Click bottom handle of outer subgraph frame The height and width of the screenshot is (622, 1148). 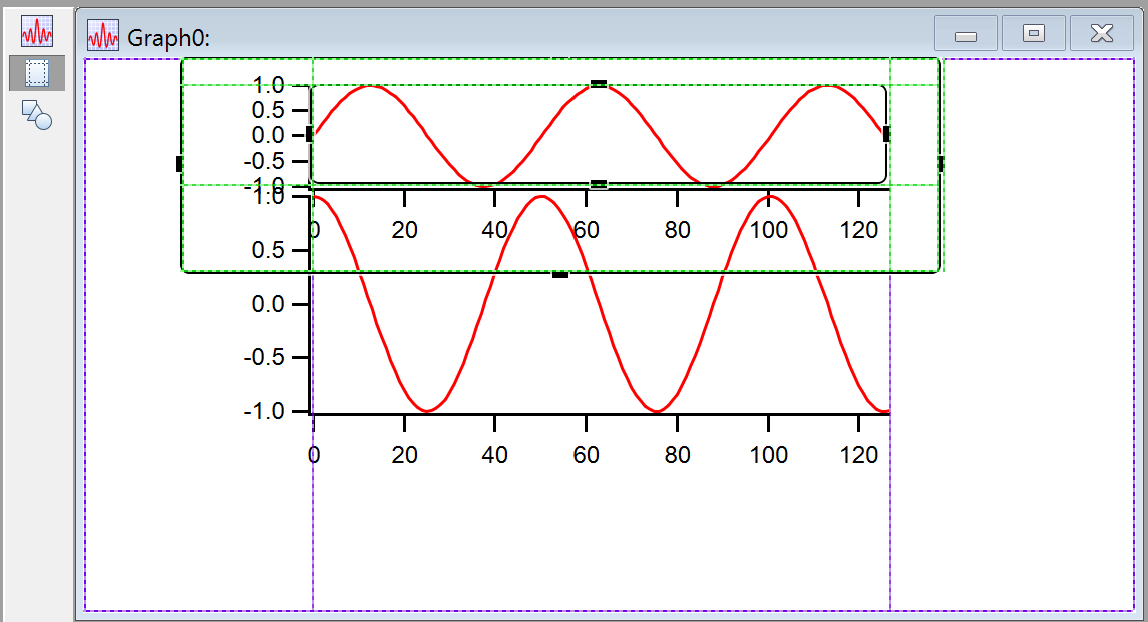click(x=560, y=273)
